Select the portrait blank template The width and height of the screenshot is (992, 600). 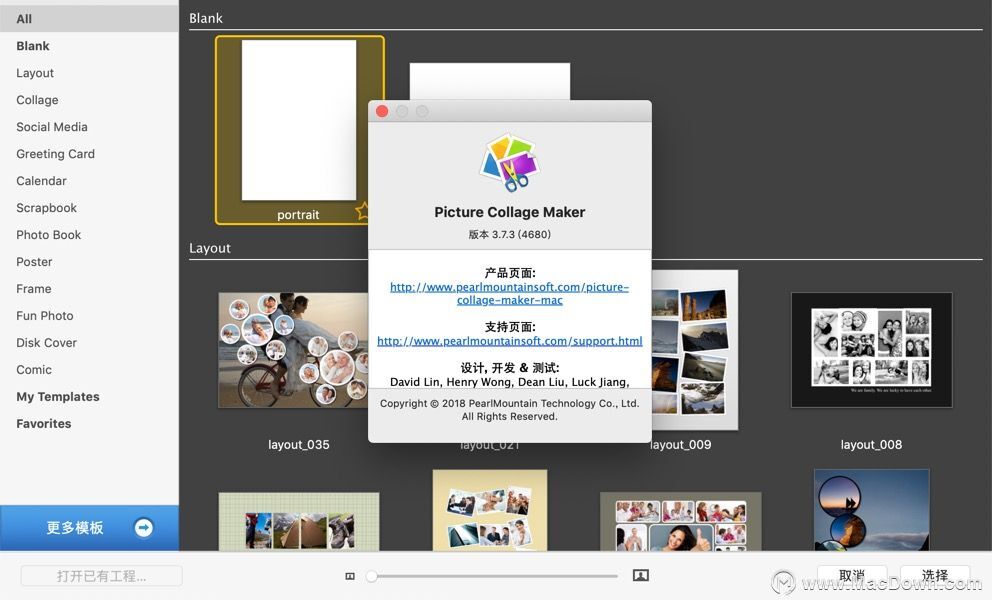(299, 130)
